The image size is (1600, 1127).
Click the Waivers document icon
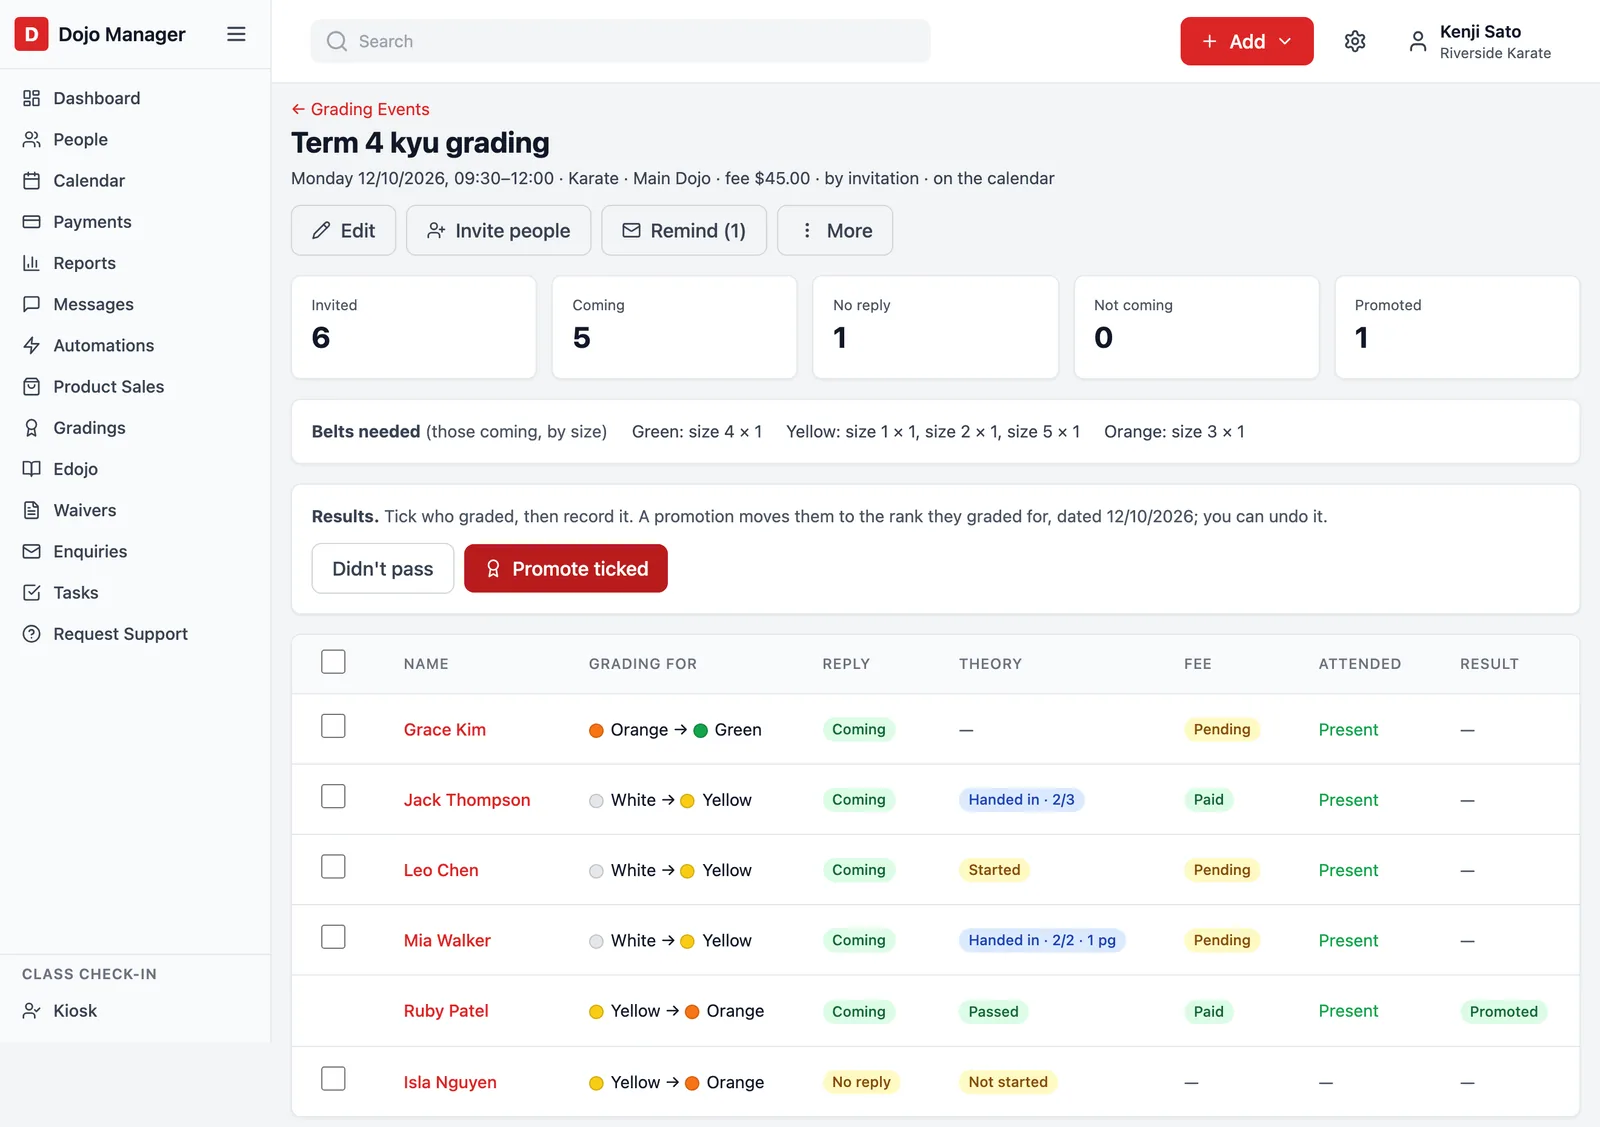click(32, 510)
